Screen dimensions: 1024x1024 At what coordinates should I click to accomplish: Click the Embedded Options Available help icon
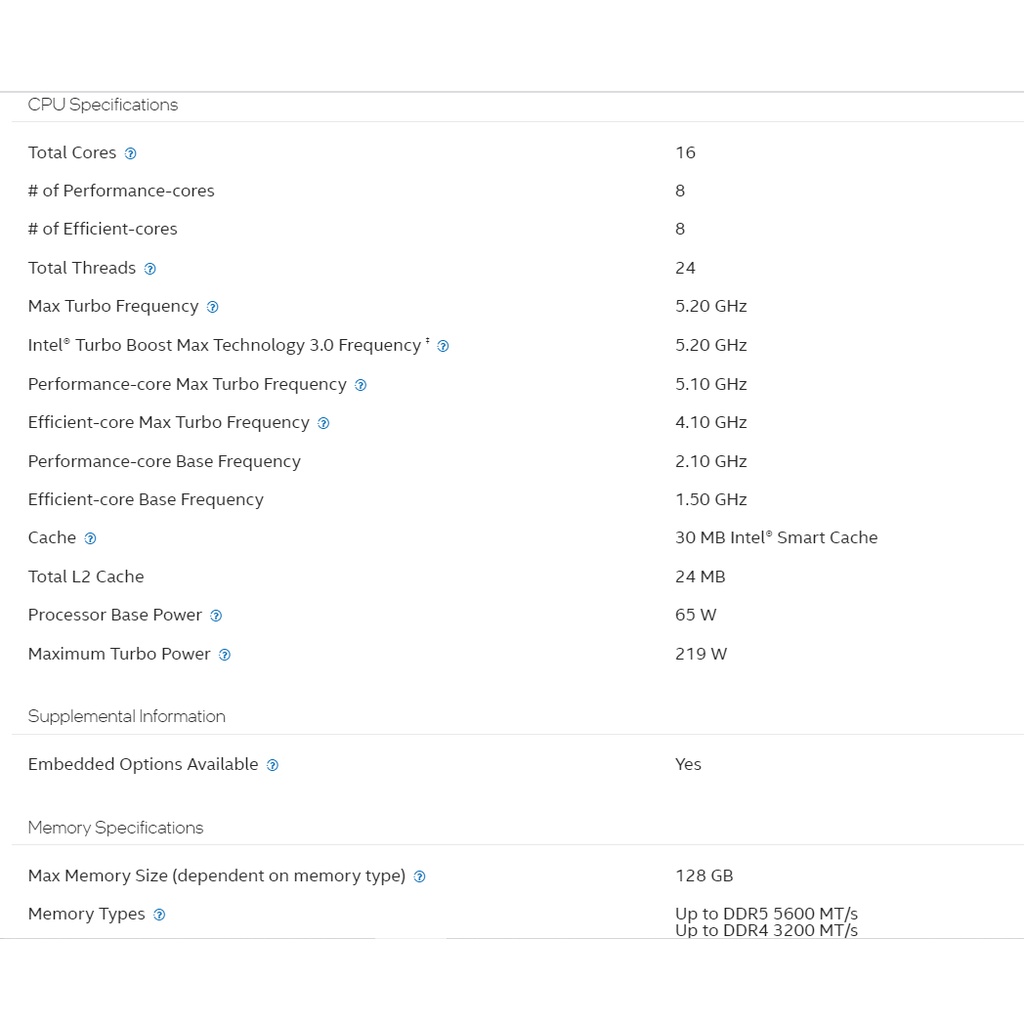(x=272, y=766)
